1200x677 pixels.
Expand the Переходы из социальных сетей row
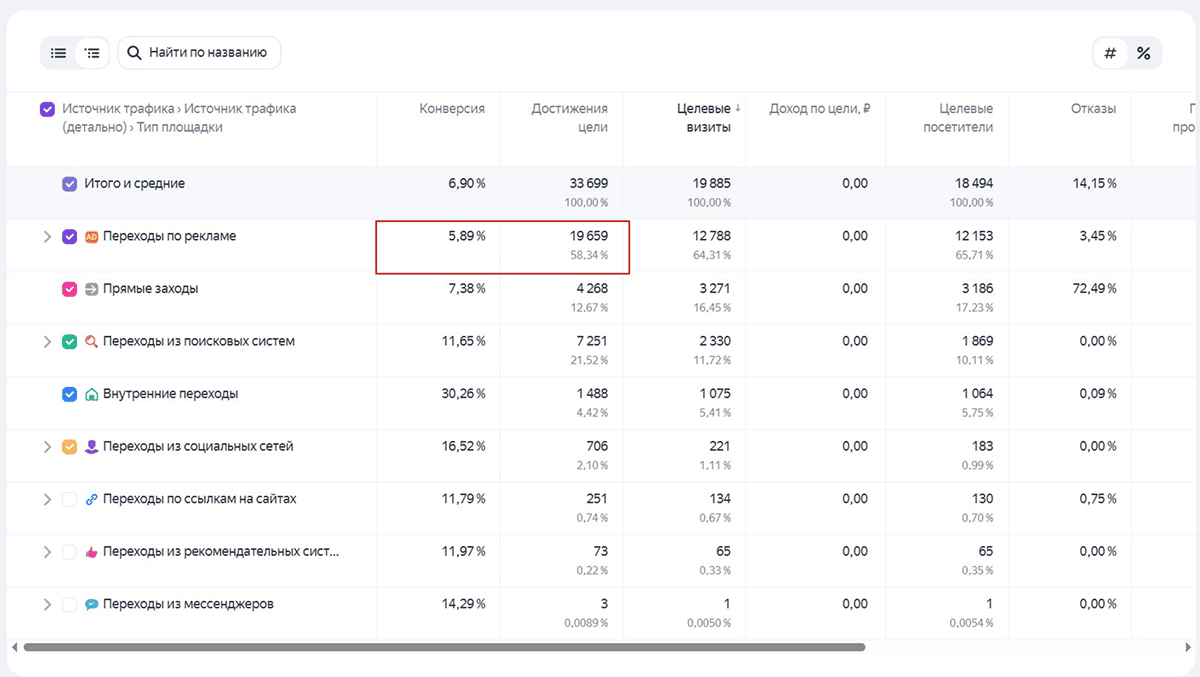pyautogui.click(x=46, y=447)
